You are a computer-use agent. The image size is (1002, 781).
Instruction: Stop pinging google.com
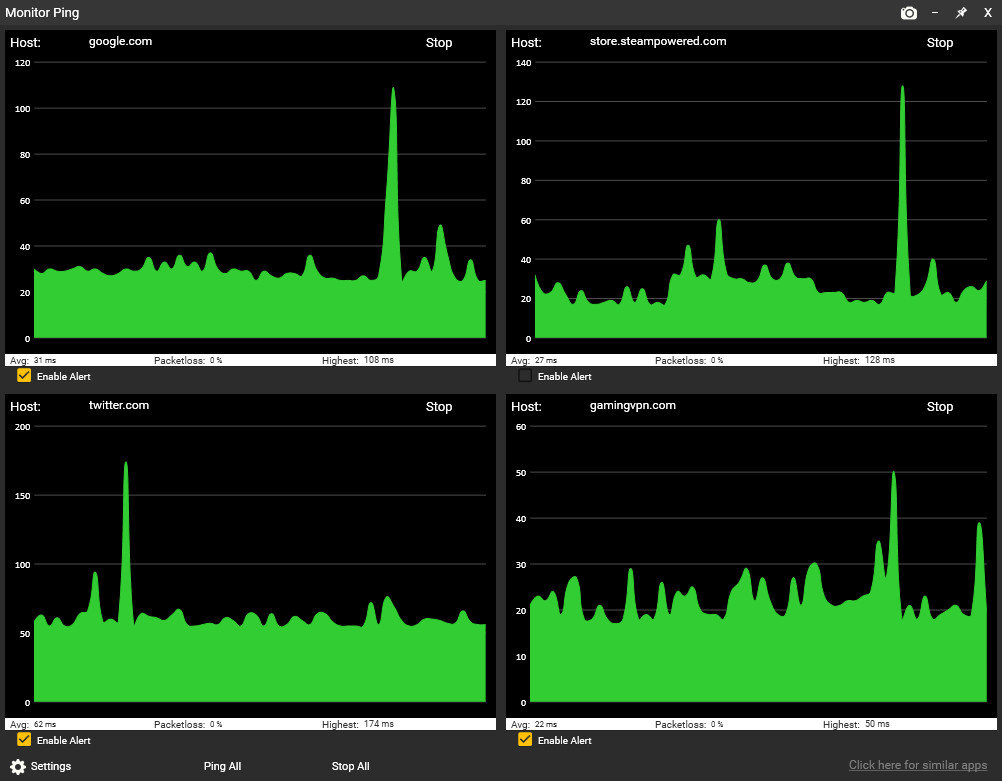(439, 43)
